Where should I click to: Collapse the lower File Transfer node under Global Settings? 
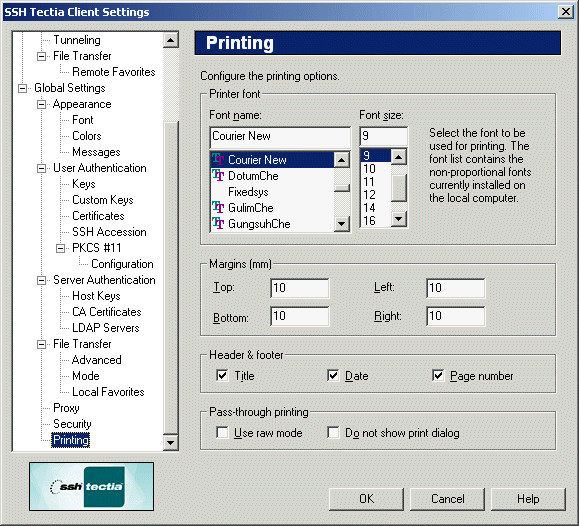tap(42, 344)
